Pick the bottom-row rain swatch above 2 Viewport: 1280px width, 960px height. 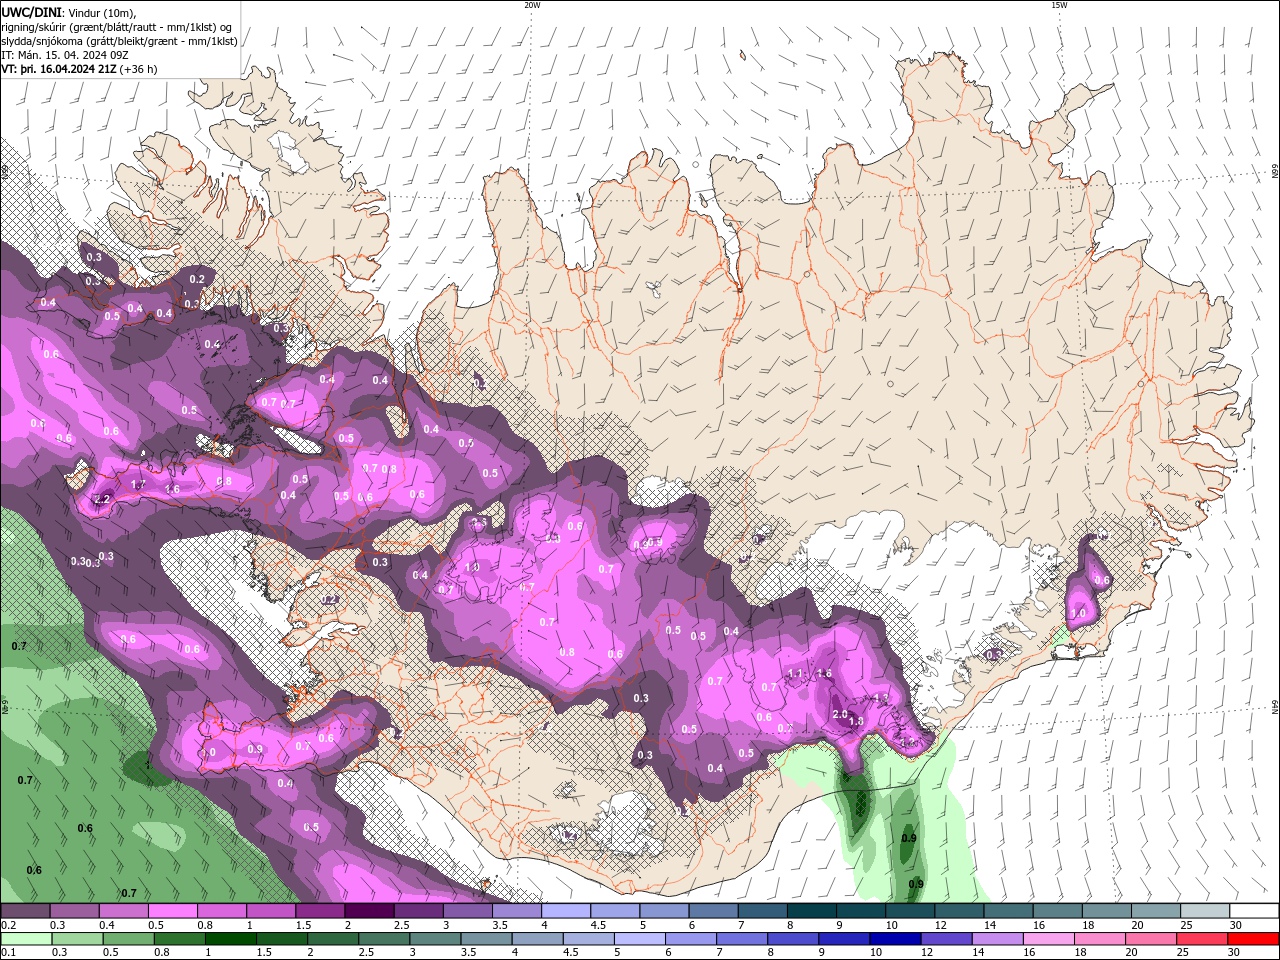click(x=333, y=939)
